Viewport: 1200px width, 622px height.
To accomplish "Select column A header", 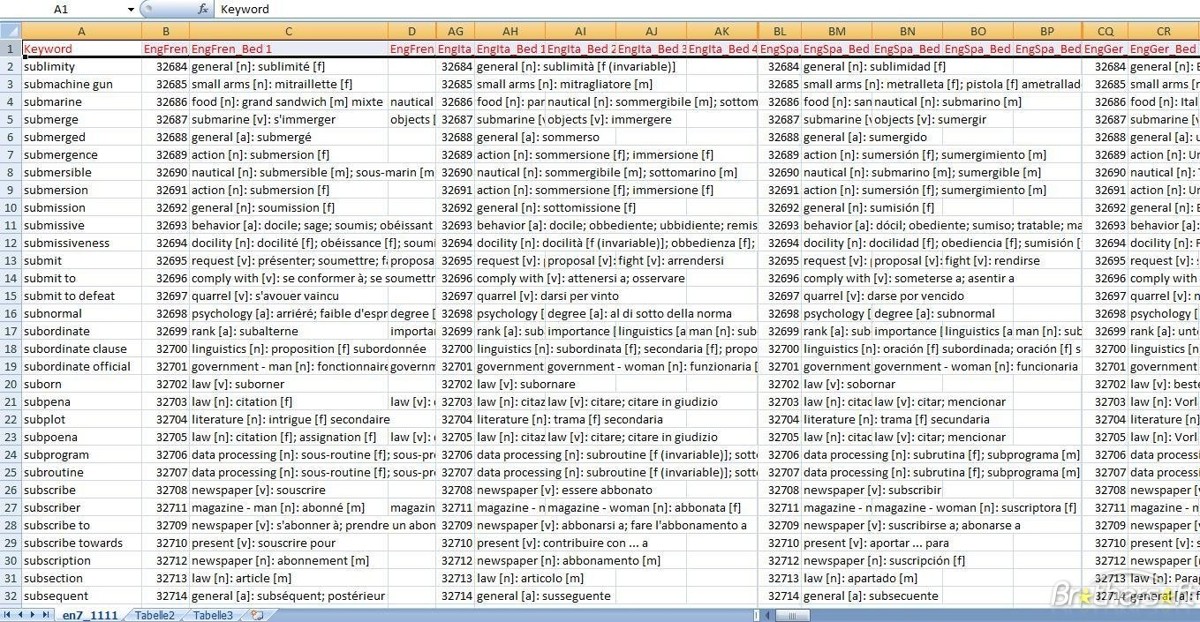I will [x=81, y=31].
